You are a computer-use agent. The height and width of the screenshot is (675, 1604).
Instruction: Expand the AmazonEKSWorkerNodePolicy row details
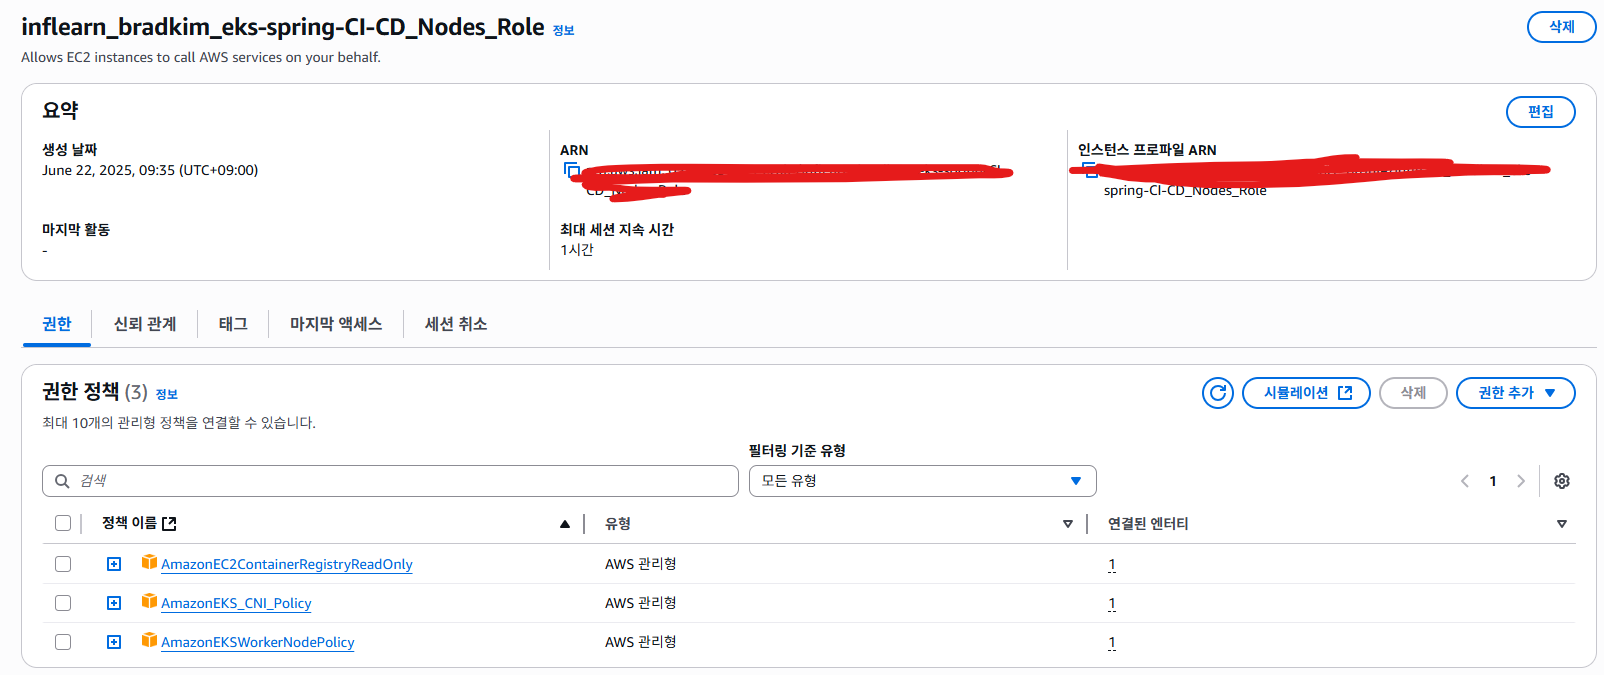tap(114, 642)
